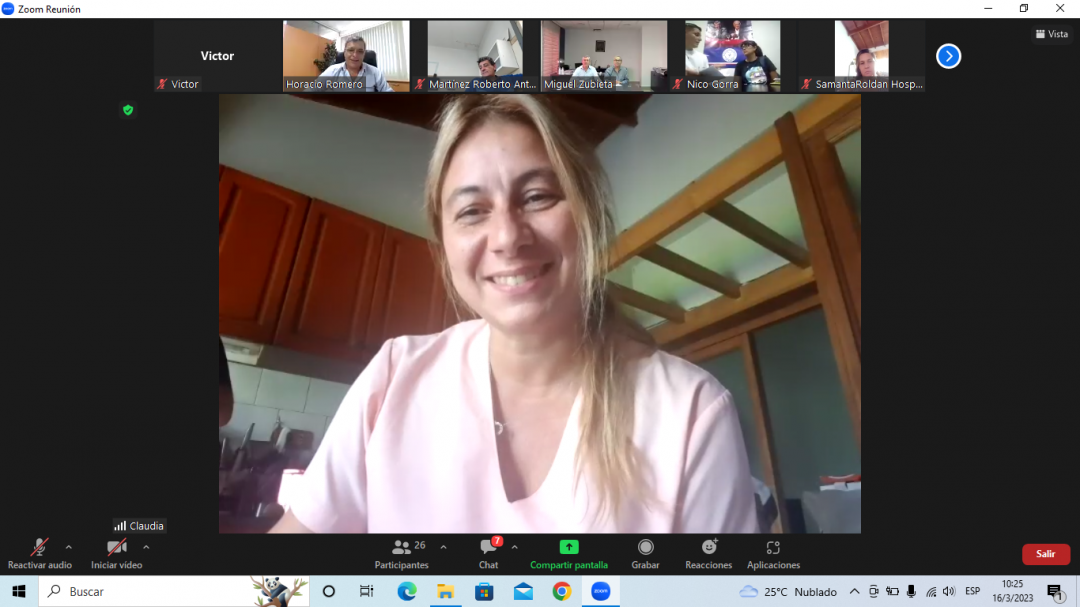Show hidden system tray icons
Viewport: 1080px width, 607px height.
(854, 591)
